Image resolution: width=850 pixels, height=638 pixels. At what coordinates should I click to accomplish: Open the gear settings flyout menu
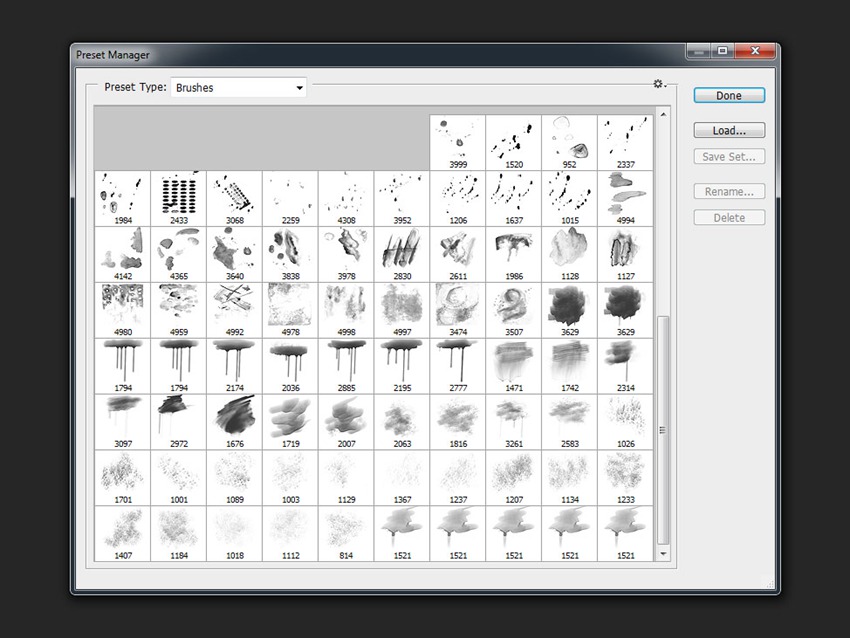(x=659, y=85)
